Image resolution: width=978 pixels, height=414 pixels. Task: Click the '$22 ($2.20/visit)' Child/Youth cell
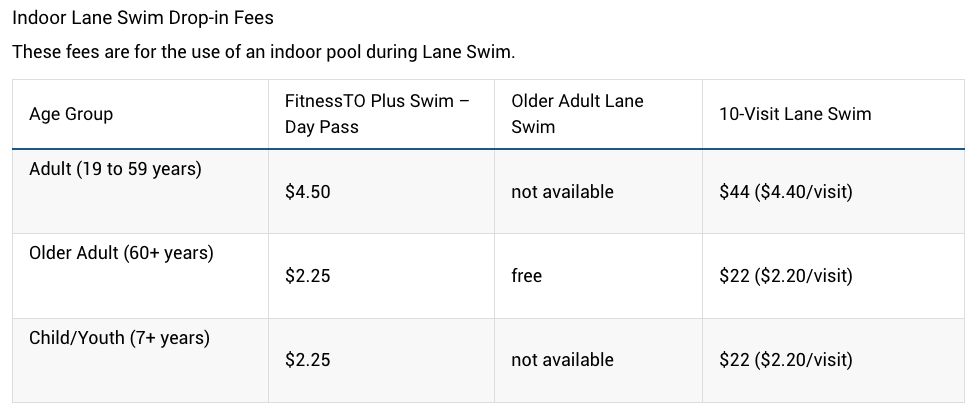[x=786, y=360]
